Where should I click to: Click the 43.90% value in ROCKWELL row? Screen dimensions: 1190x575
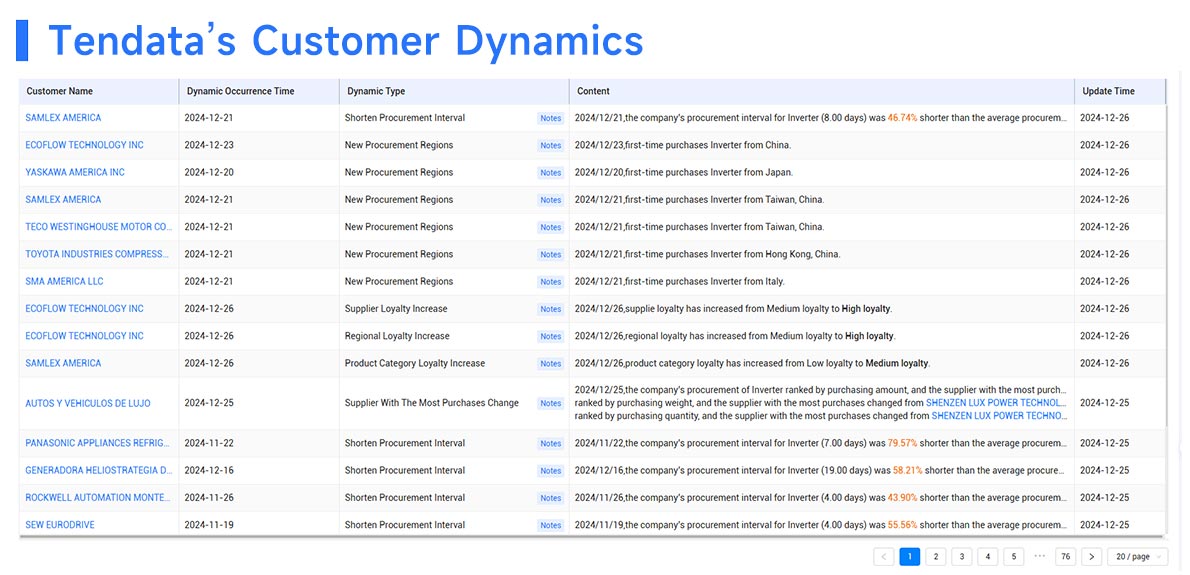pos(902,498)
